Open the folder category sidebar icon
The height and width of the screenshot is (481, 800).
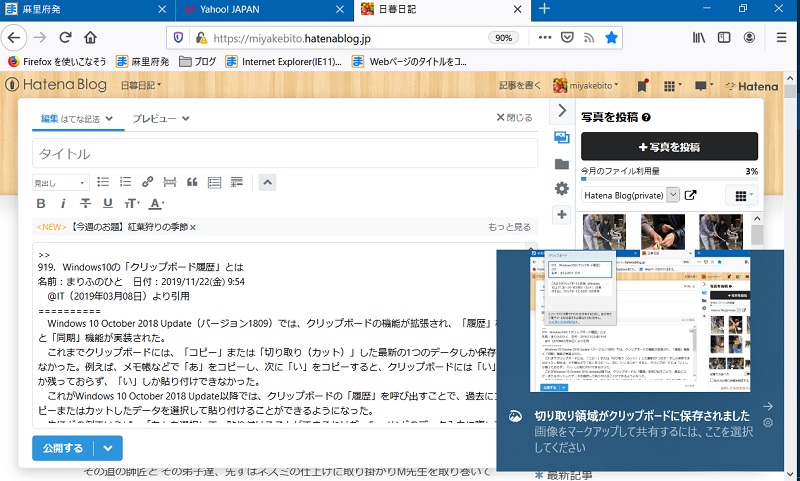pyautogui.click(x=562, y=164)
